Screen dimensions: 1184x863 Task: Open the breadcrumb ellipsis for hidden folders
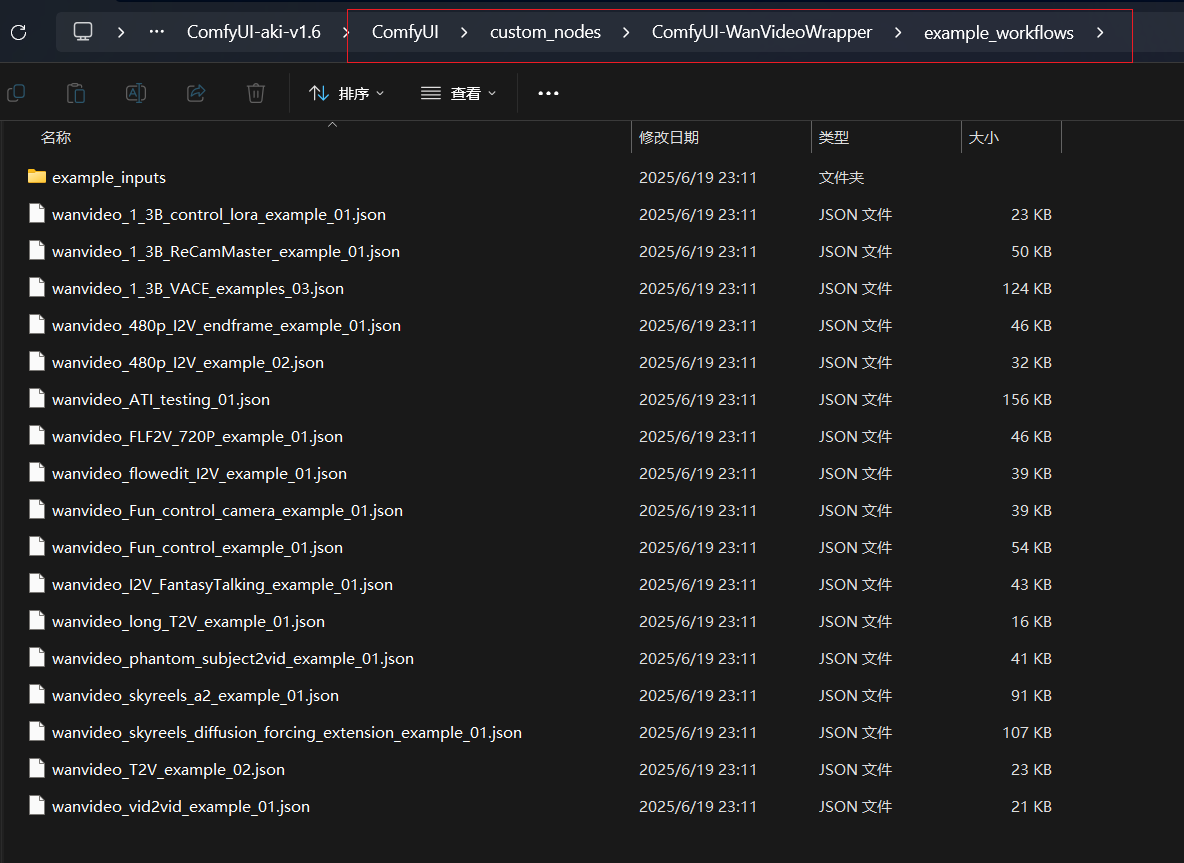pos(156,32)
